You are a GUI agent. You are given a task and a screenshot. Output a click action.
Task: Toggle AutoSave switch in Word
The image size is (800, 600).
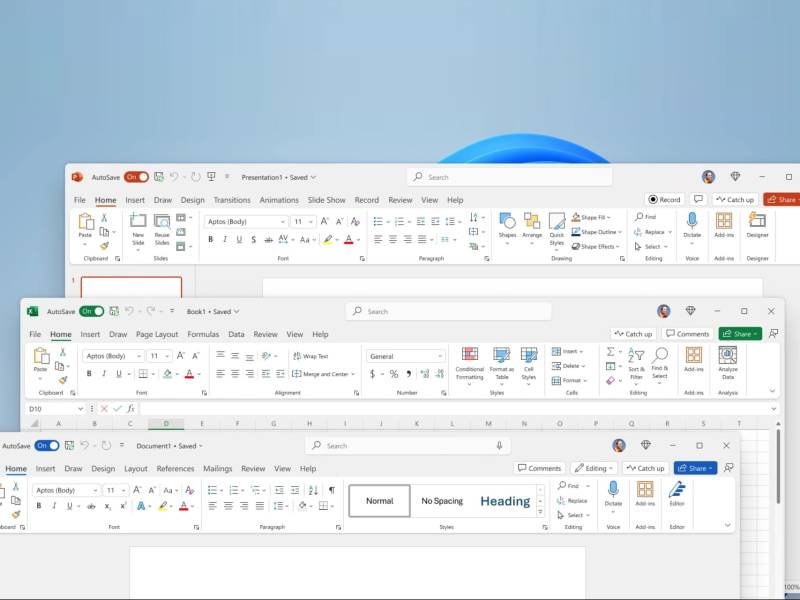(46, 445)
